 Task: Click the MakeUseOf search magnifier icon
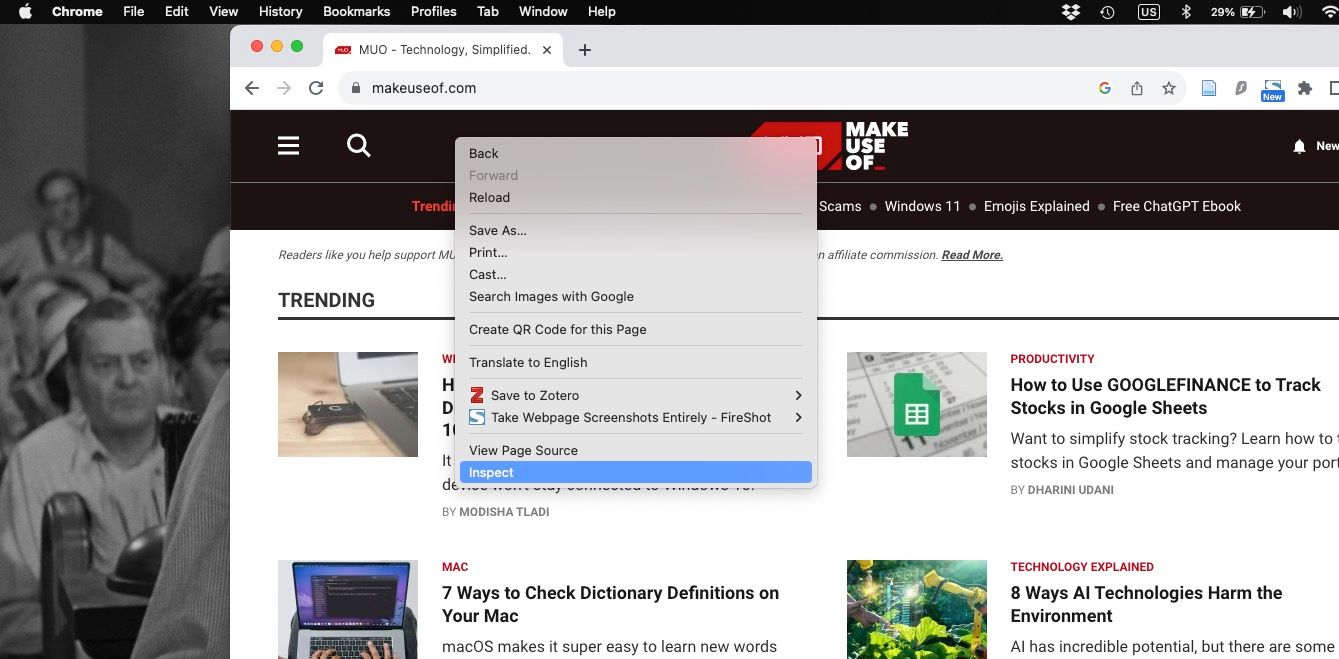click(358, 145)
